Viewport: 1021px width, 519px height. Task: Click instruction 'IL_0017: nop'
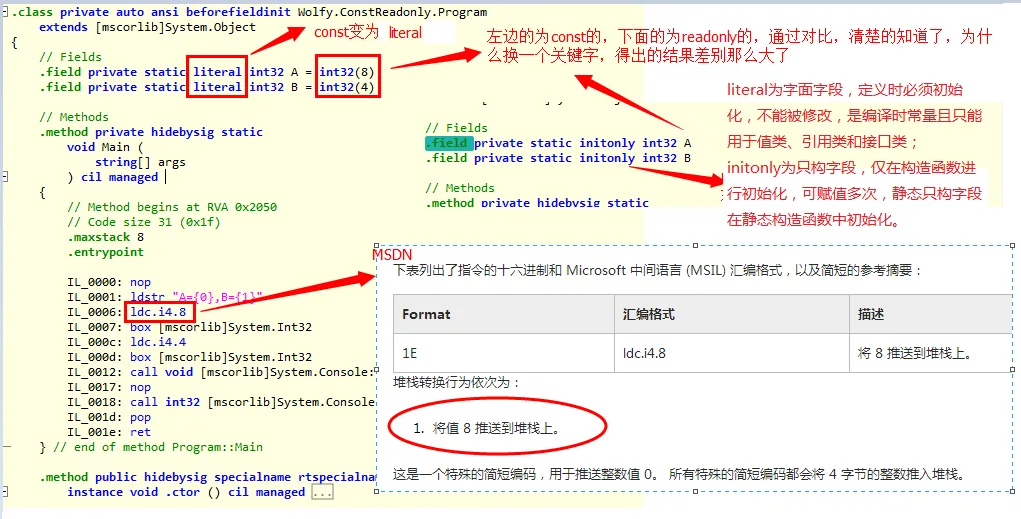click(109, 387)
